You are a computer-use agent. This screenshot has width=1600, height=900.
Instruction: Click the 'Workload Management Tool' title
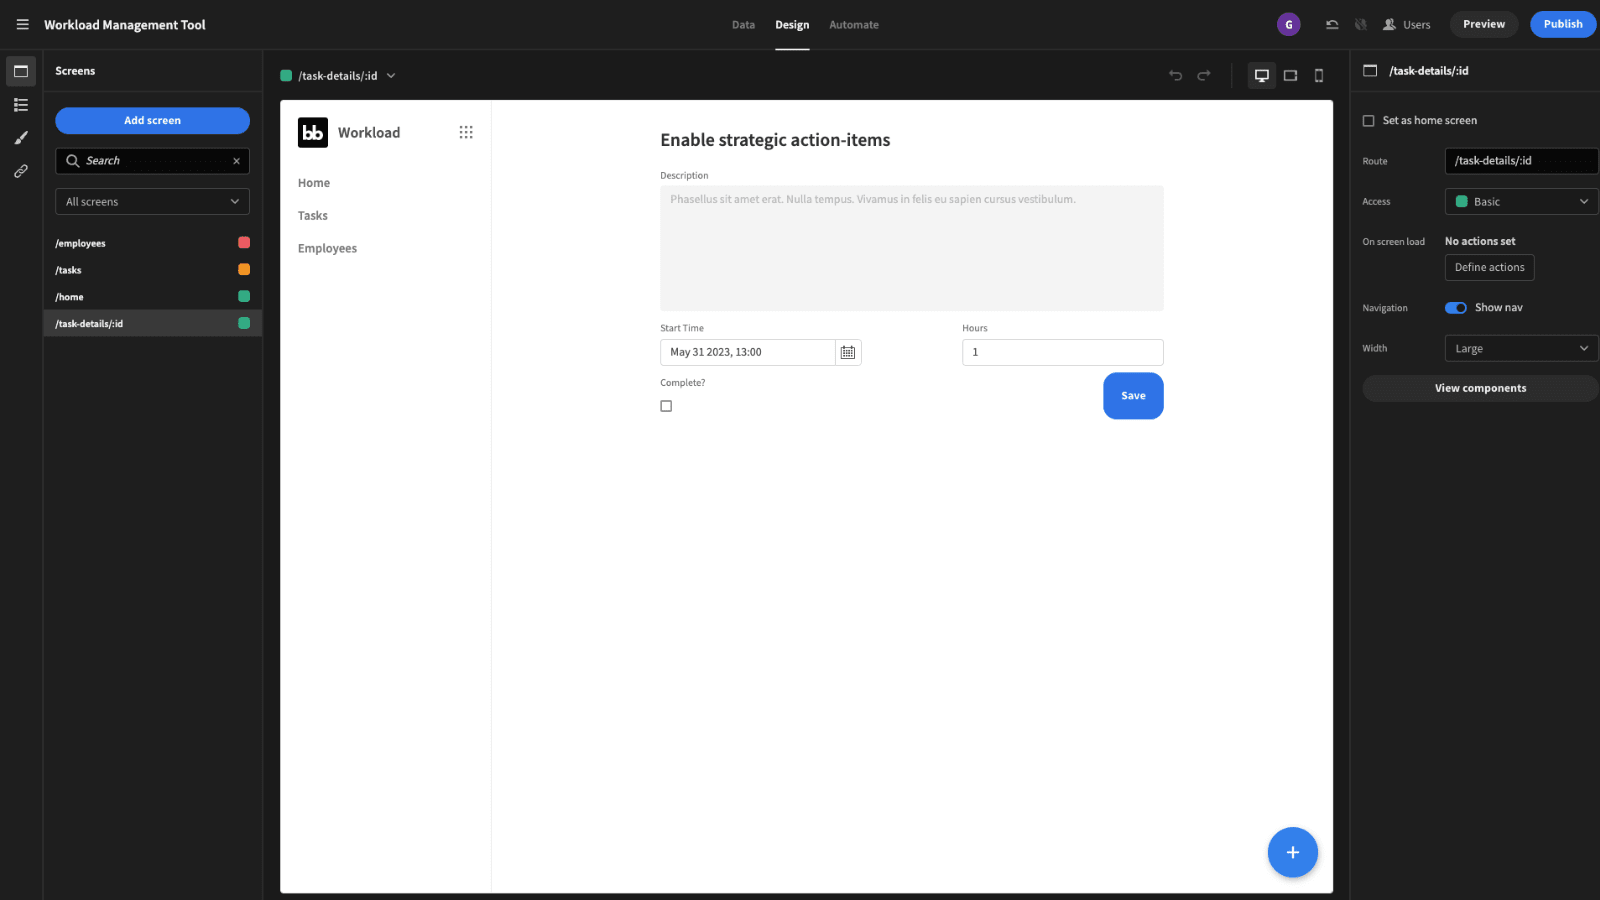[x=125, y=25]
